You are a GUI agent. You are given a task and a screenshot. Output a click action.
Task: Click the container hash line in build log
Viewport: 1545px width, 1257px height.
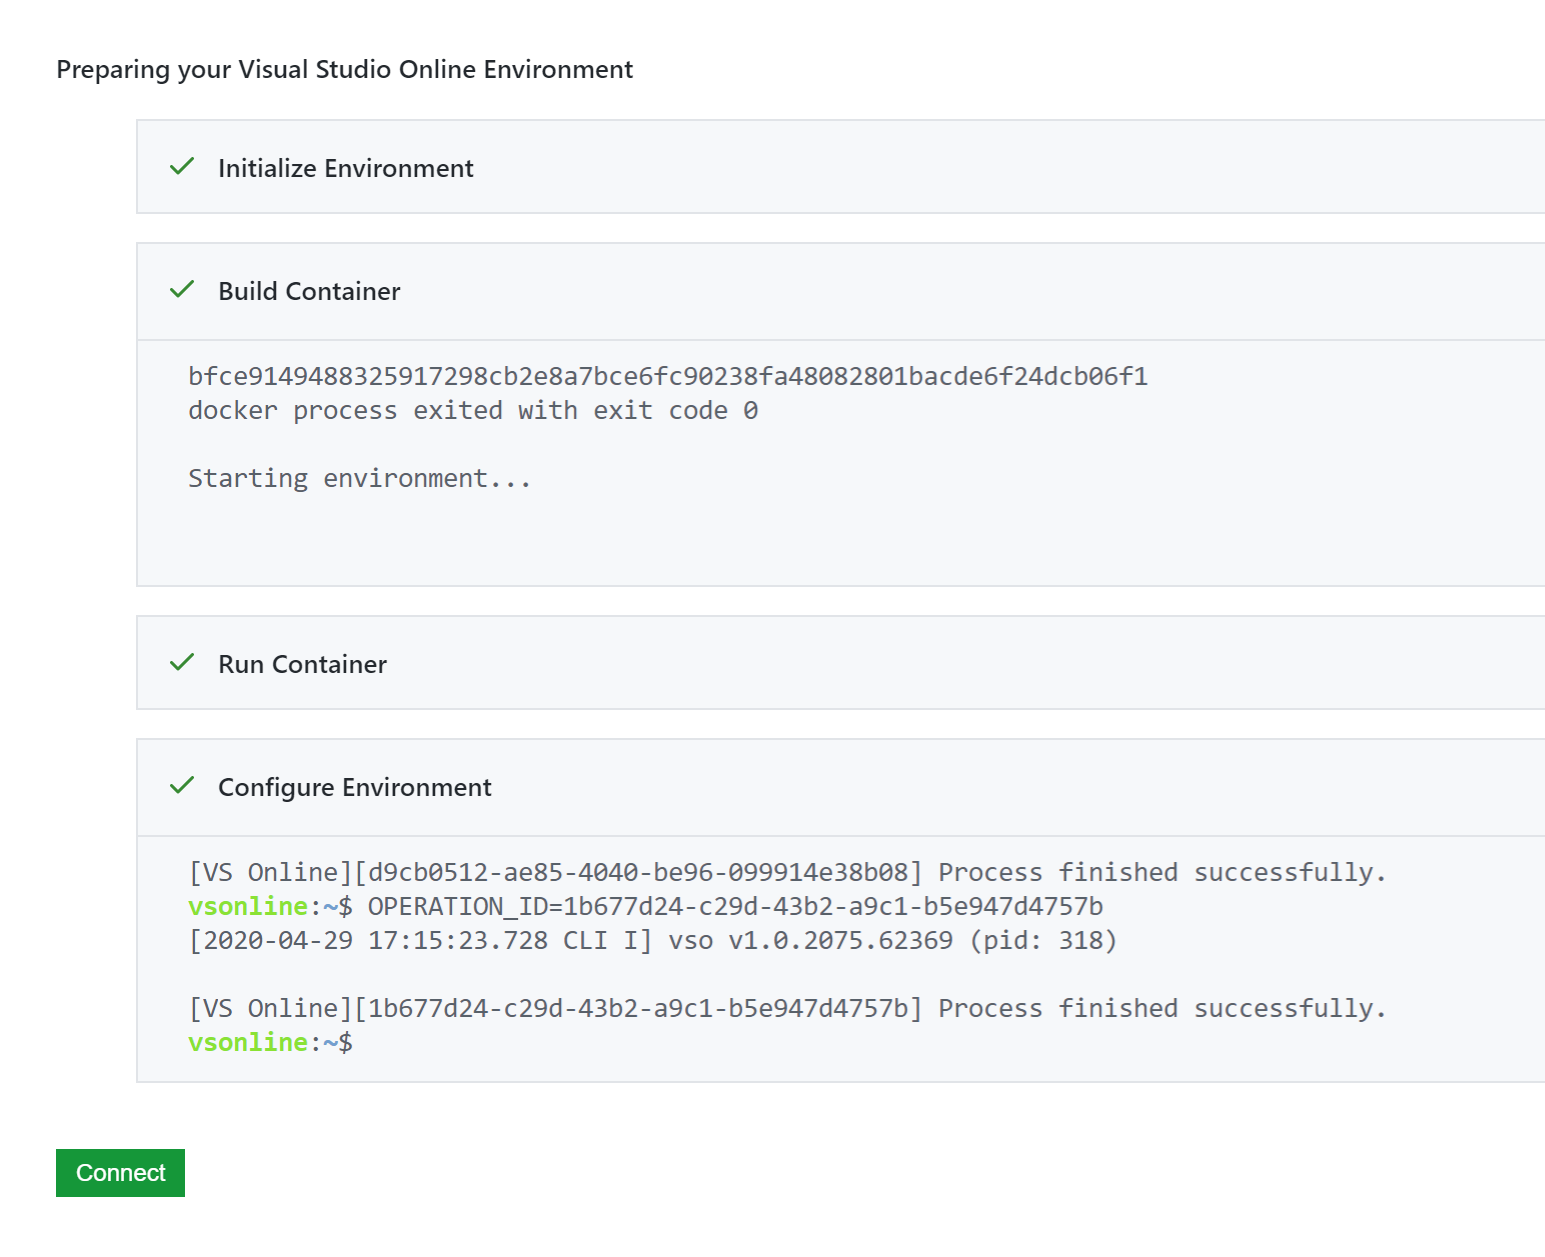point(667,376)
